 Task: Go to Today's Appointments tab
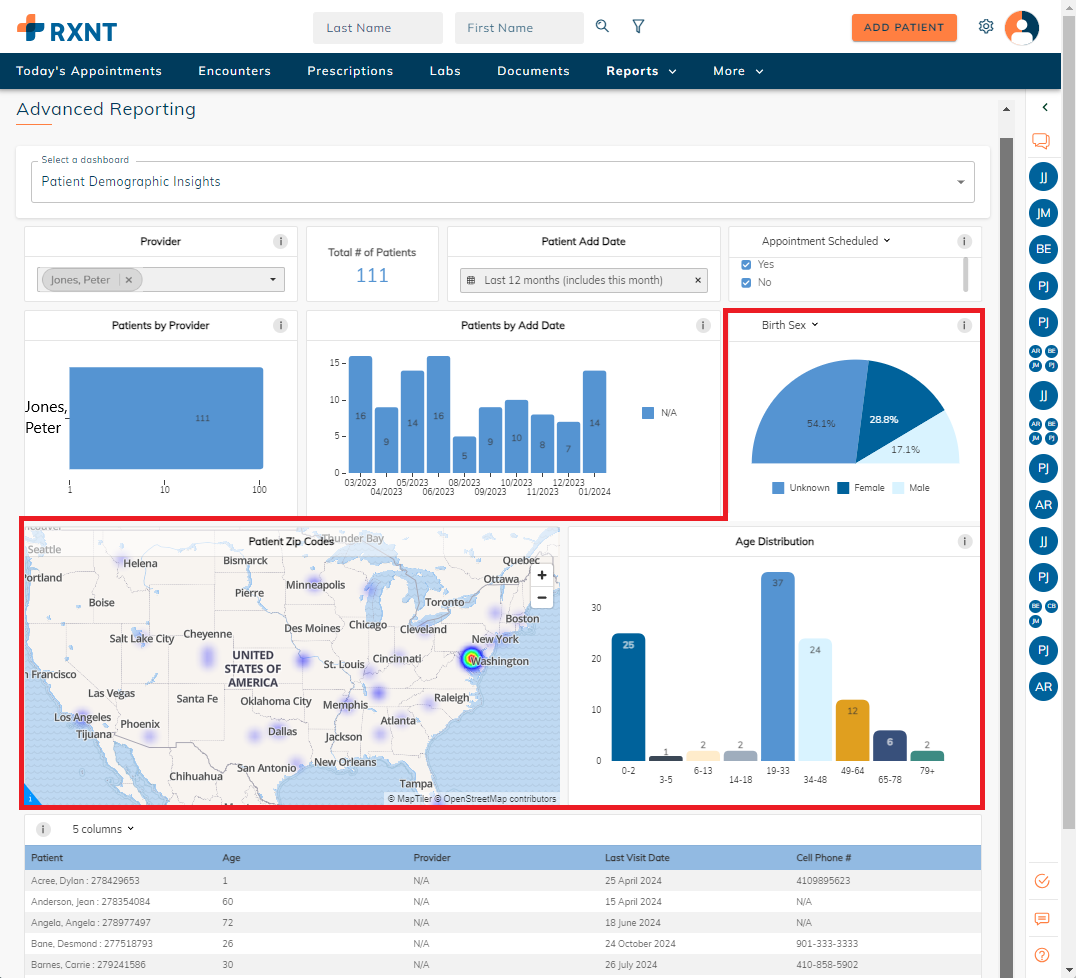[x=89, y=71]
